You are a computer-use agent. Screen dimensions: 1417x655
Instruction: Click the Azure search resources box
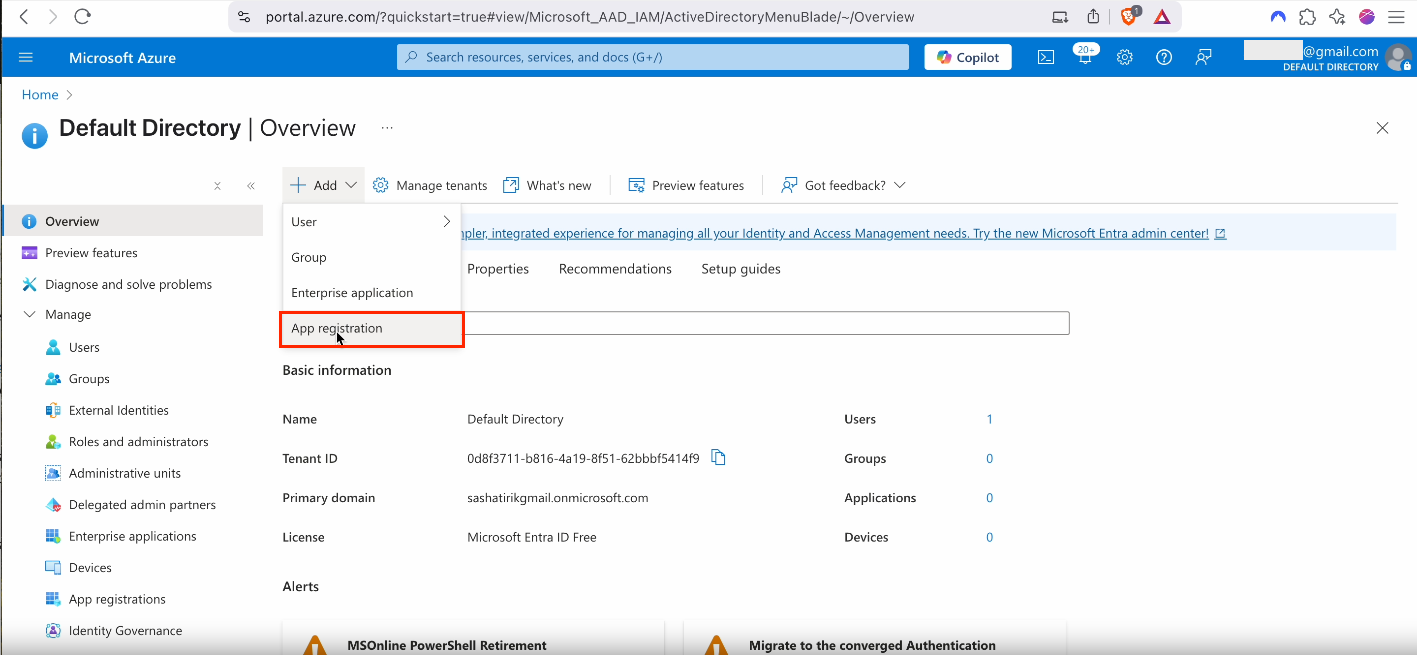point(653,57)
